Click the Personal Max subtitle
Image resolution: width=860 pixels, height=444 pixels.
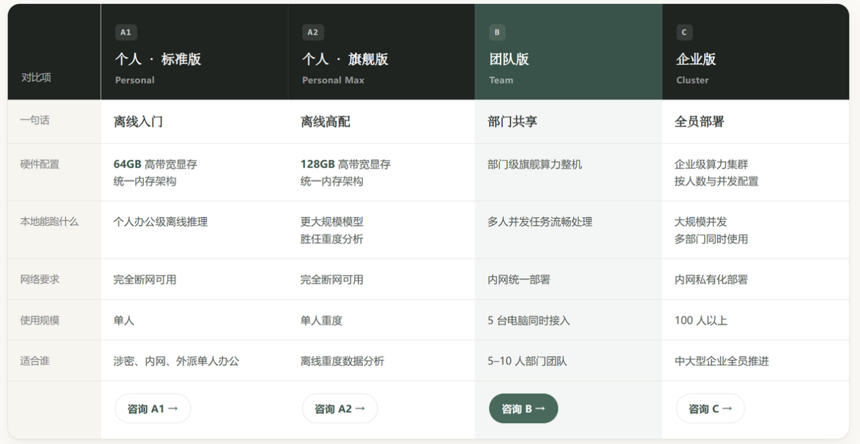(333, 80)
